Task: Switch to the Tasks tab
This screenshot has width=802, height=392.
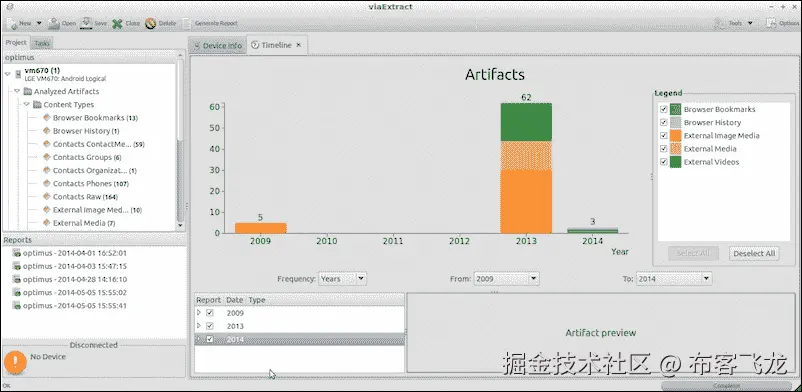Action: click(42, 43)
